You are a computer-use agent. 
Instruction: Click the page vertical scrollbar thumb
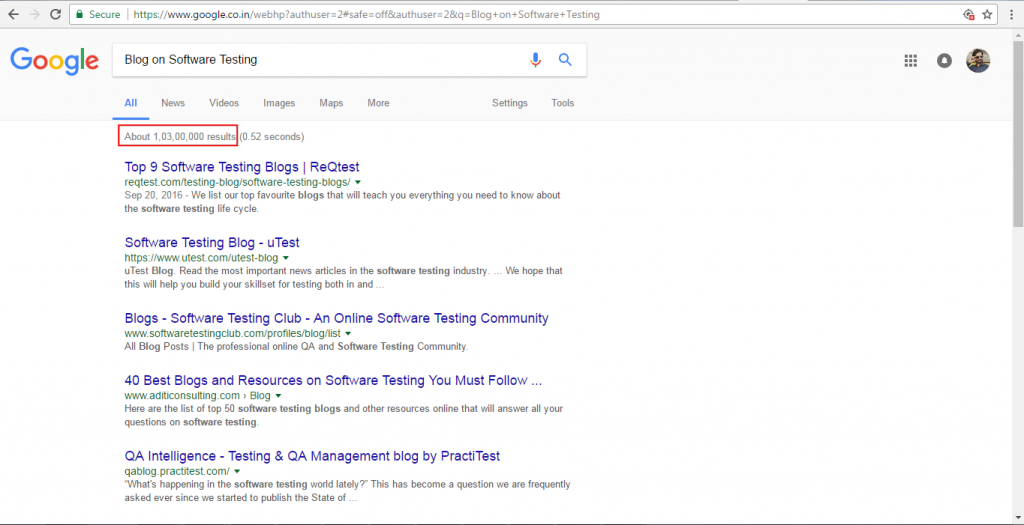click(x=1018, y=132)
